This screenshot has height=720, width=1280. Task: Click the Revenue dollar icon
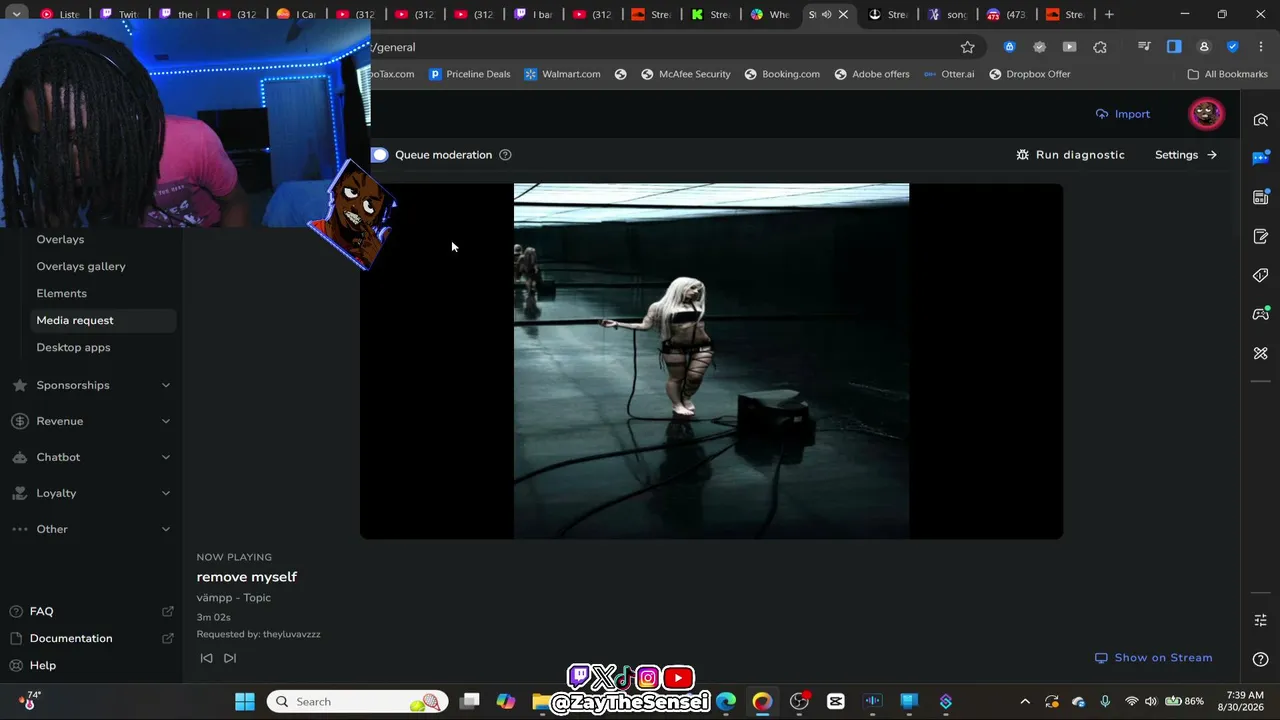(19, 421)
